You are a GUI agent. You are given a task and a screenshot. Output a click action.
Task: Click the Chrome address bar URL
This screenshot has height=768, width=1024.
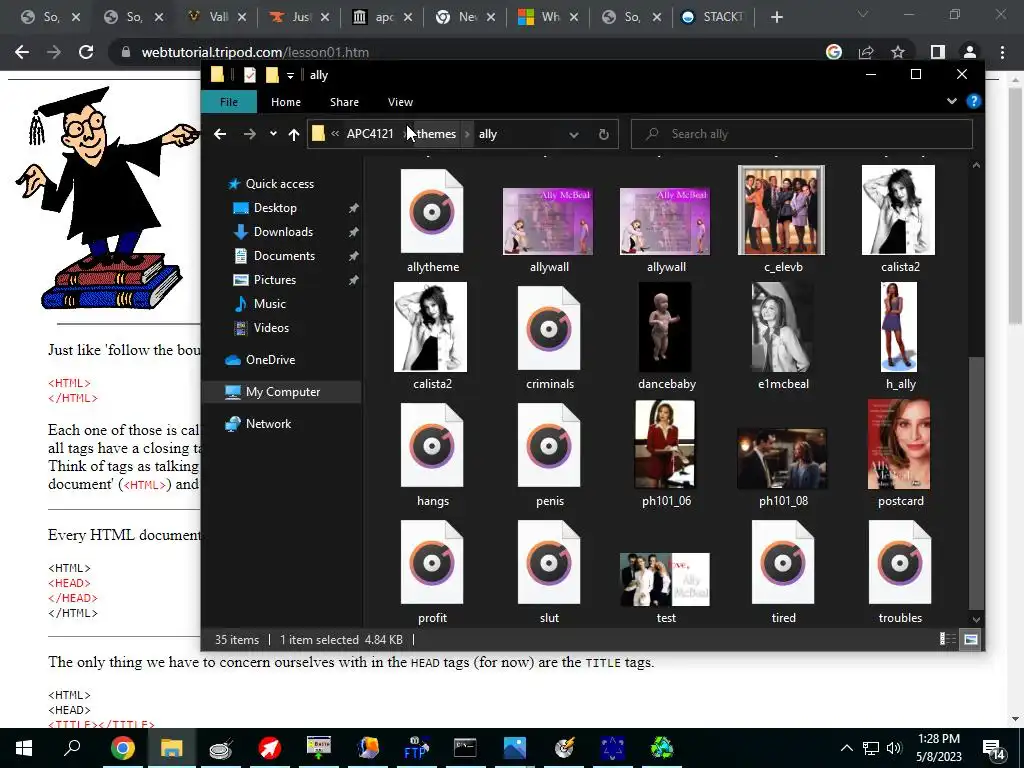click(255, 52)
